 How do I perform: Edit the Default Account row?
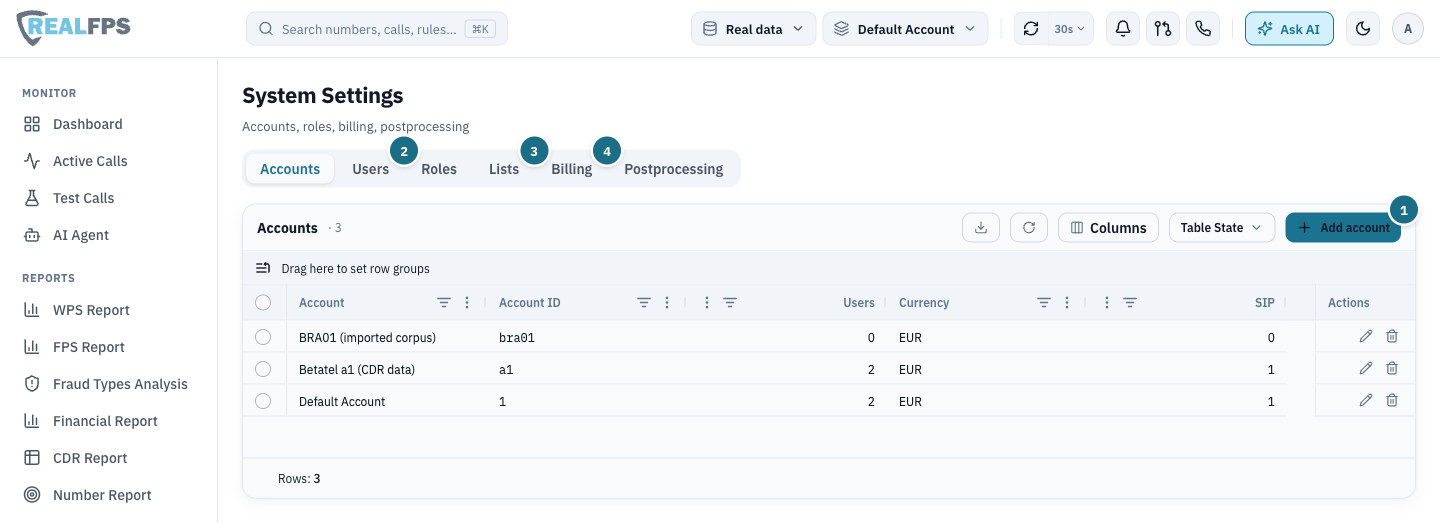(x=1366, y=401)
